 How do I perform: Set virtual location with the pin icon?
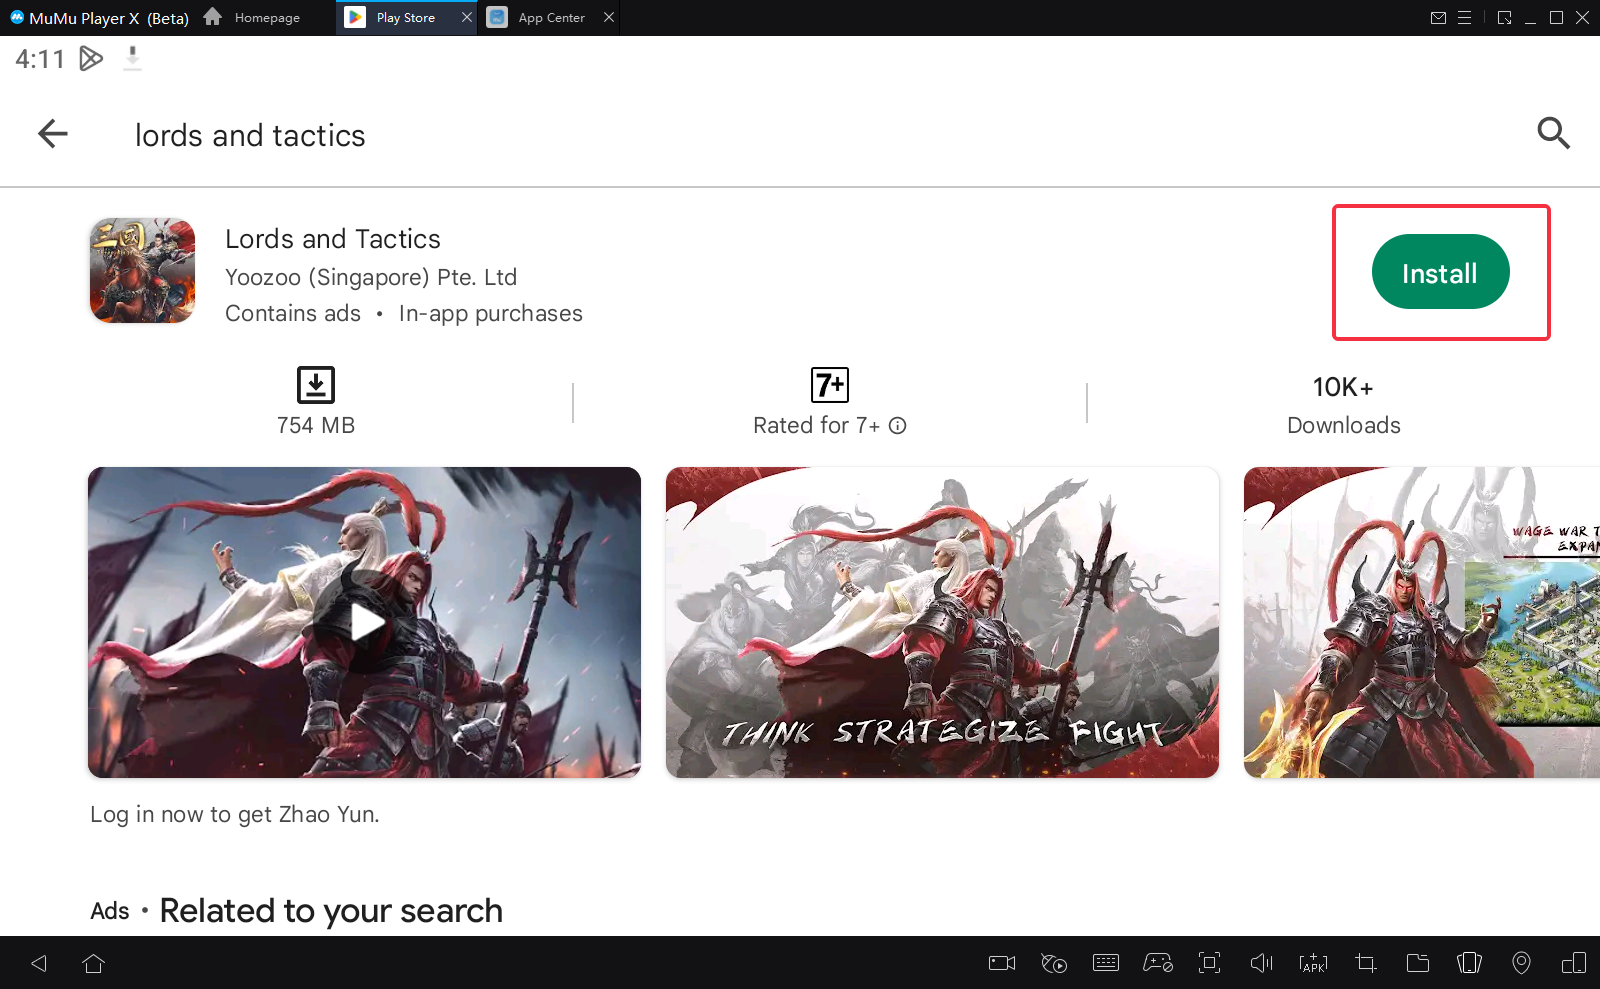[x=1521, y=963]
